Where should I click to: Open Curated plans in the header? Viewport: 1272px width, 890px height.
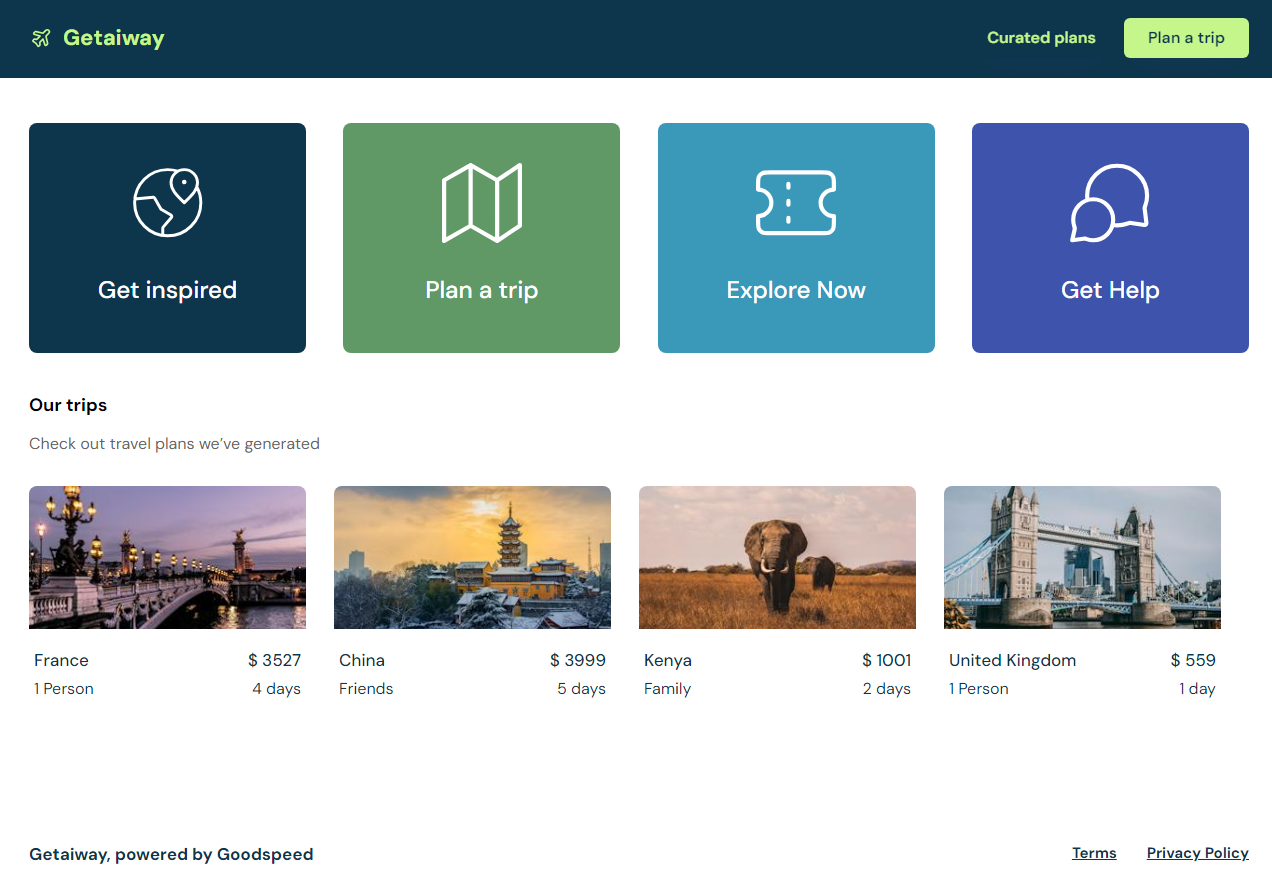[x=1041, y=38]
